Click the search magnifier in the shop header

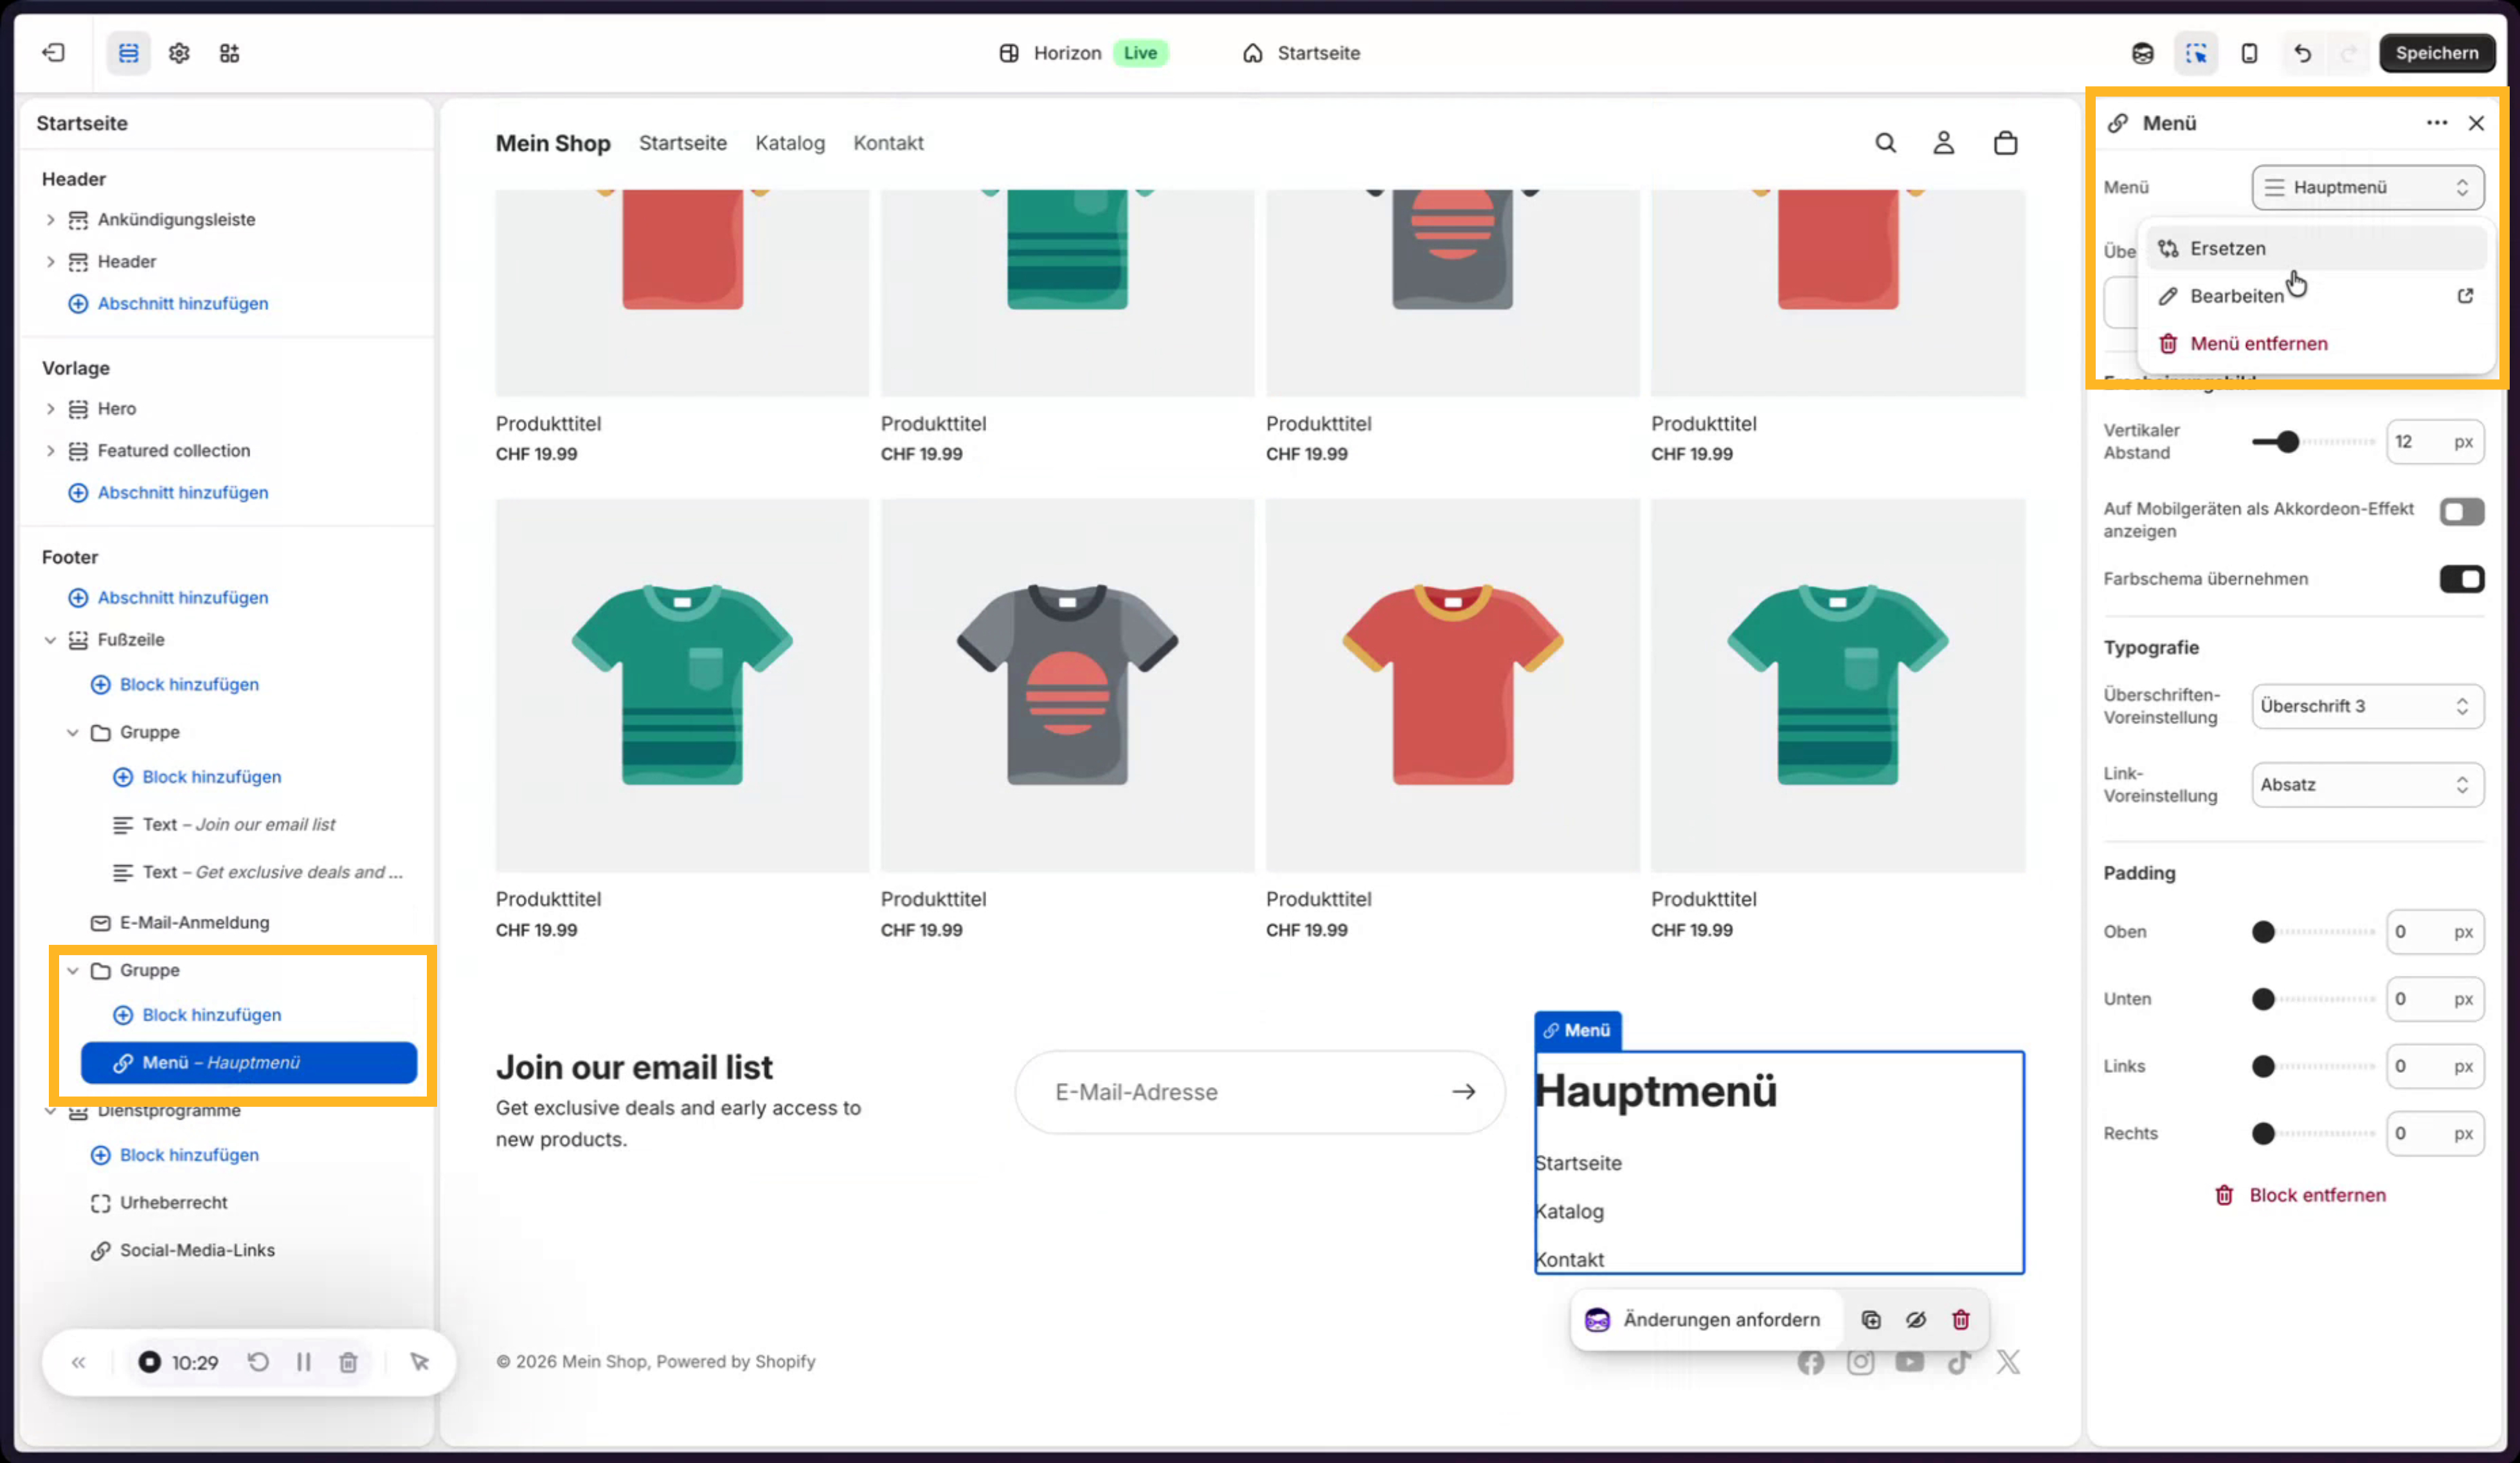[1885, 143]
